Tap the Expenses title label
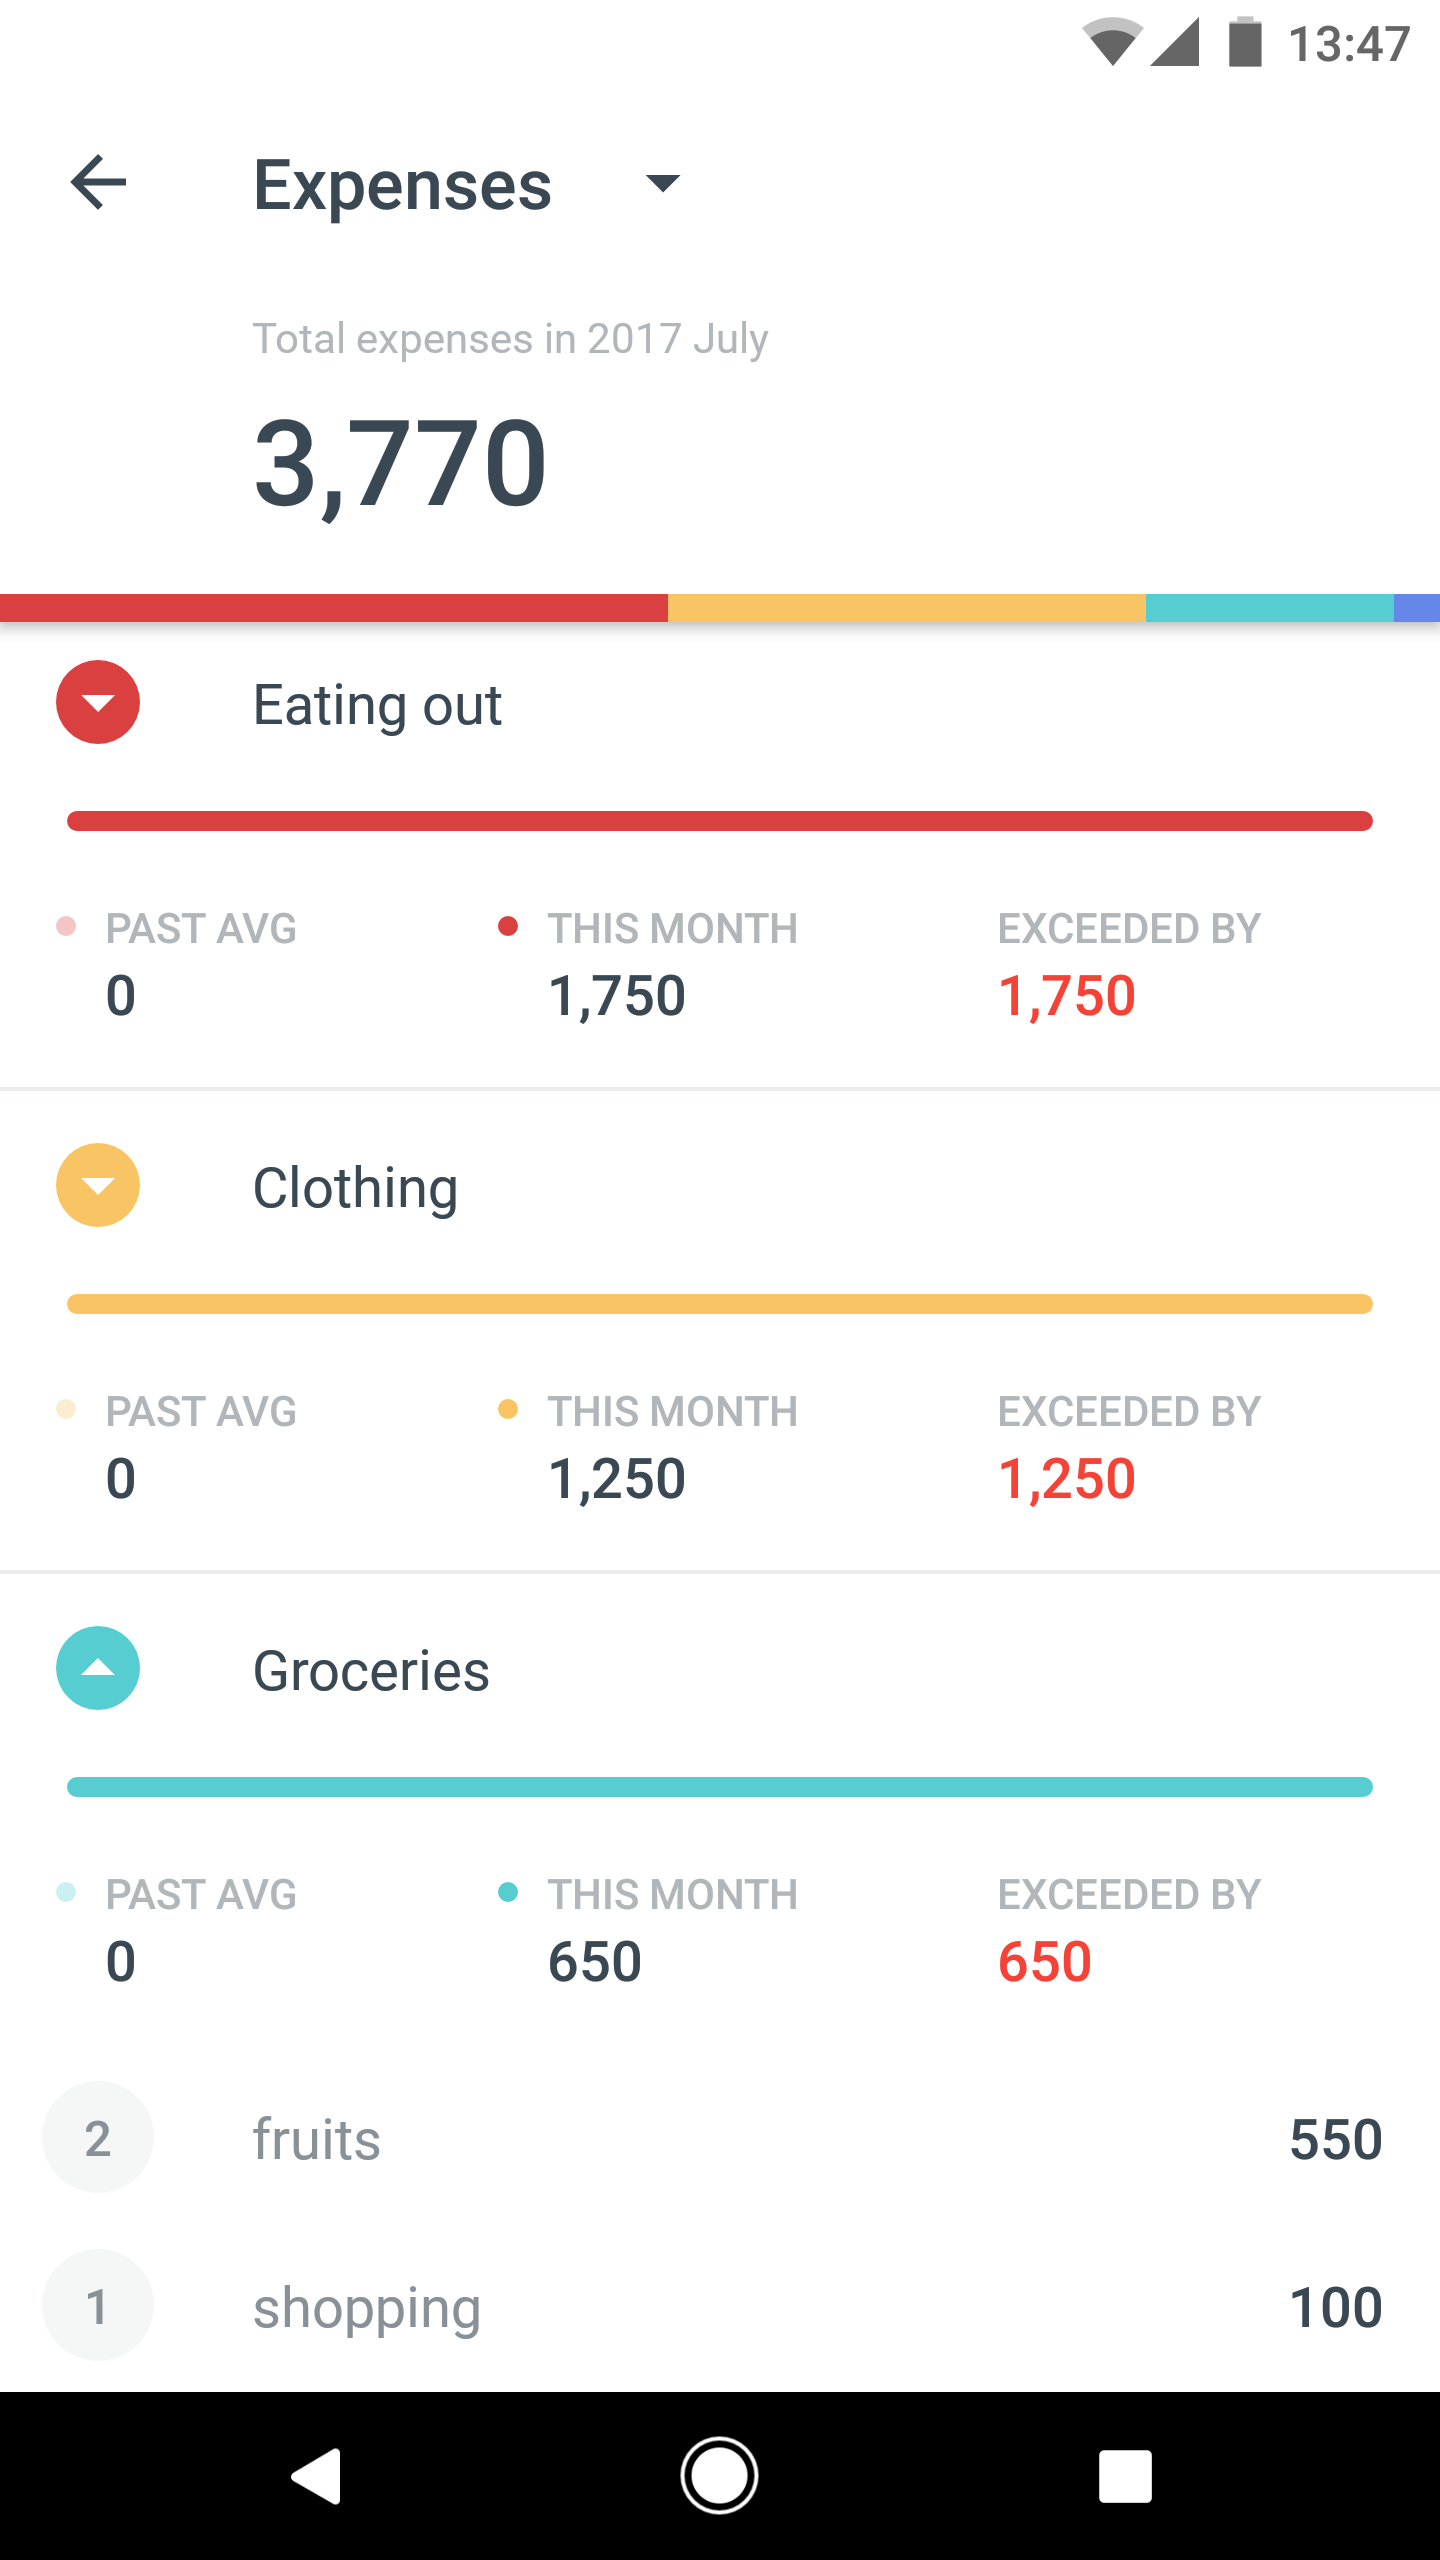1440x2560 pixels. [402, 185]
